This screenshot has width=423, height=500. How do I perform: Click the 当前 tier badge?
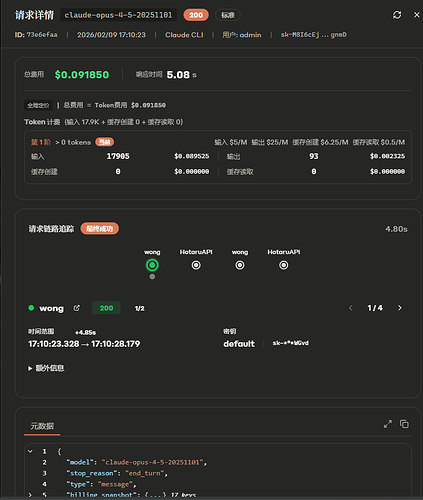click(x=105, y=142)
